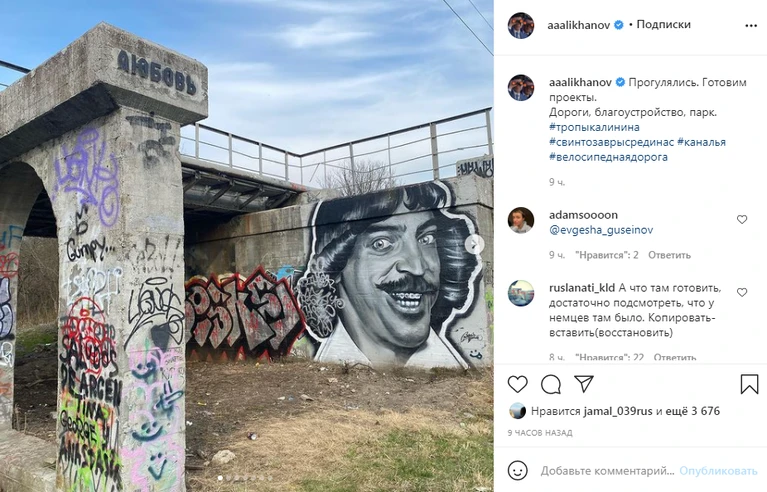Screen dimensions: 767x492
Task: Open aaalikhanov header profile avatar
Action: click(x=521, y=25)
